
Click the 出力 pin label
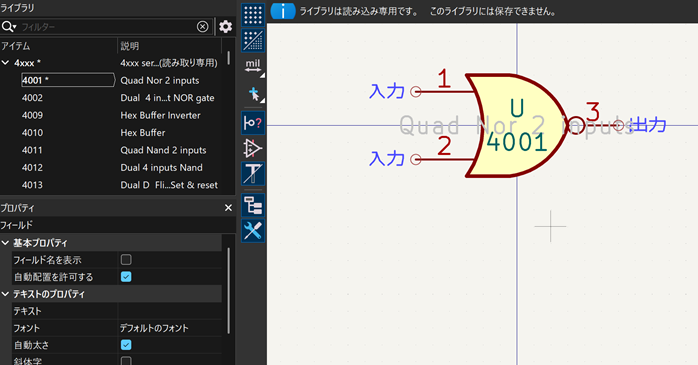[648, 125]
